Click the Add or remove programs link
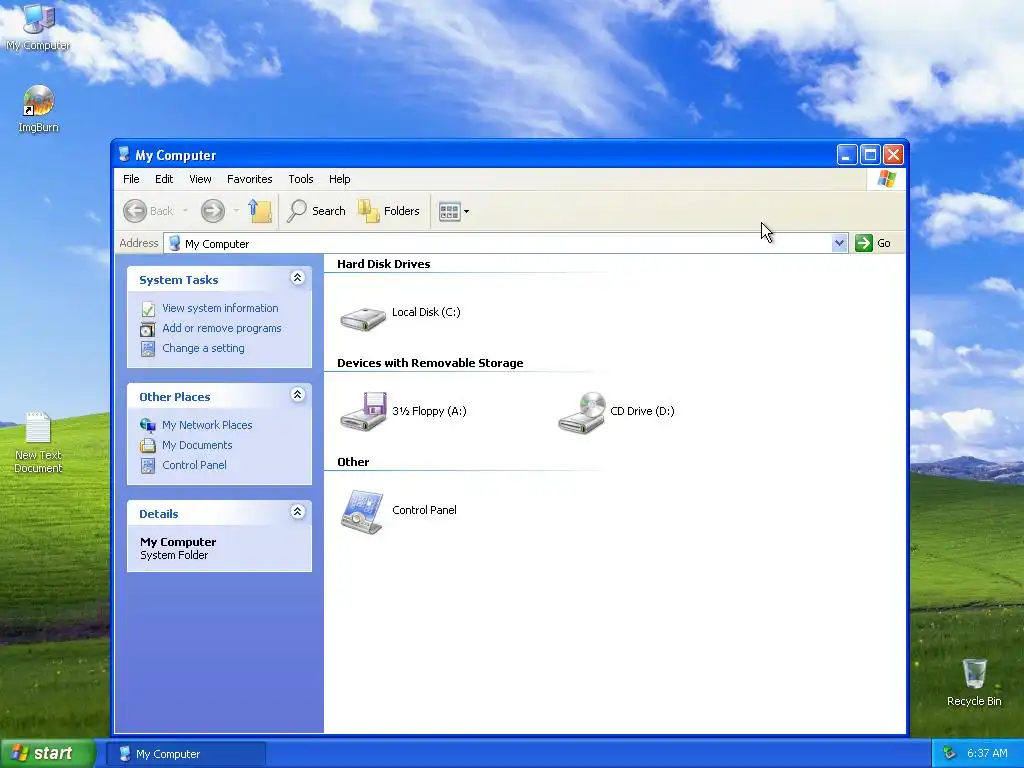The height and width of the screenshot is (768, 1024). pos(221,328)
